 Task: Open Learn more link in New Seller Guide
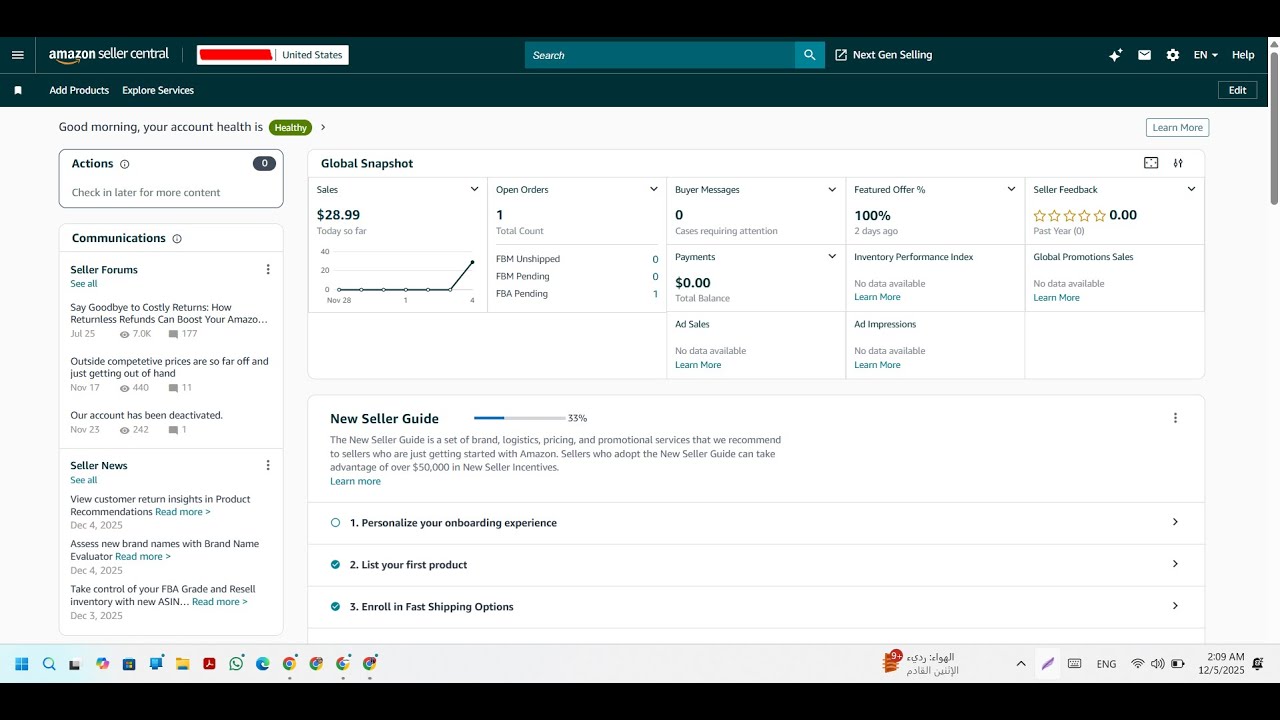[355, 481]
